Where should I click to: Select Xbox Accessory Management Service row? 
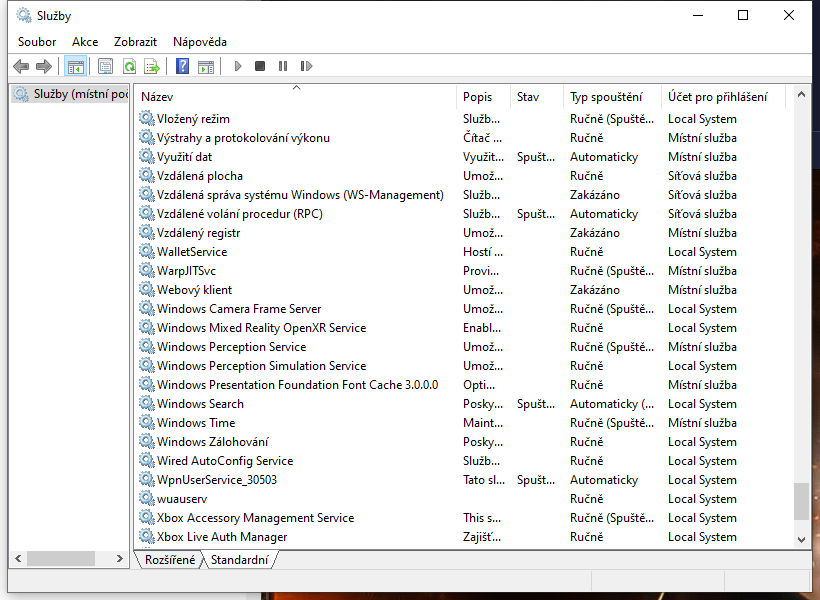462,517
